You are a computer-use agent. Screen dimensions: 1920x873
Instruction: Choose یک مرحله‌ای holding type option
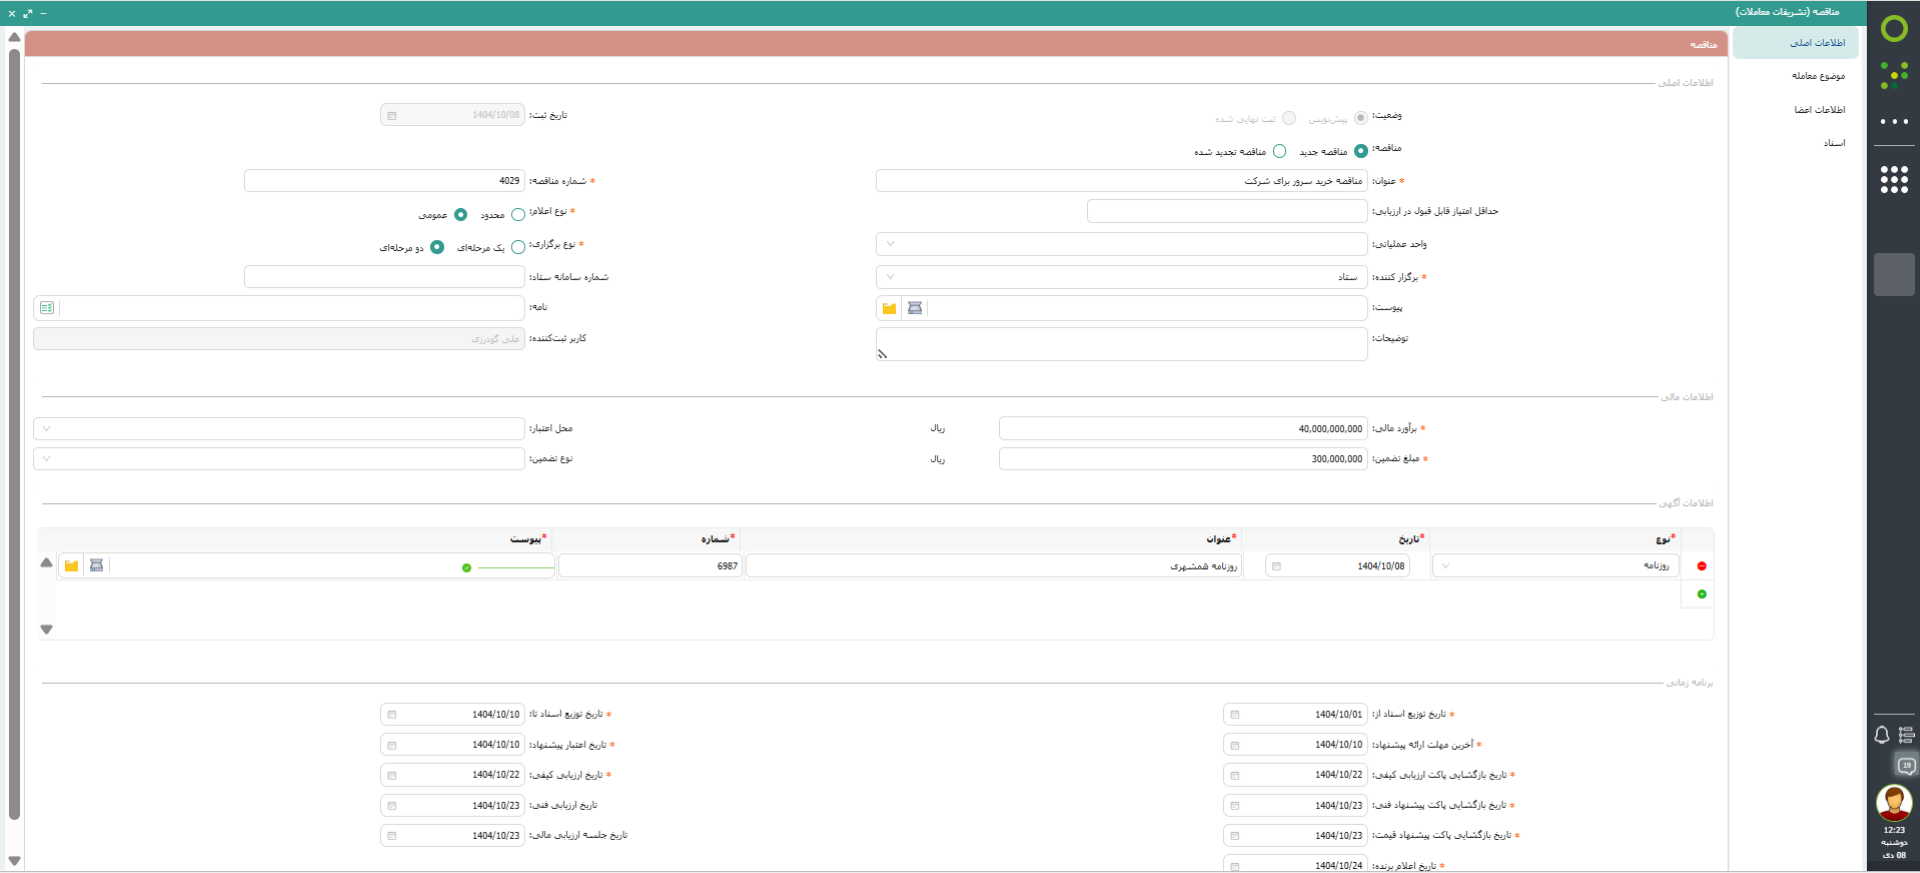(518, 247)
